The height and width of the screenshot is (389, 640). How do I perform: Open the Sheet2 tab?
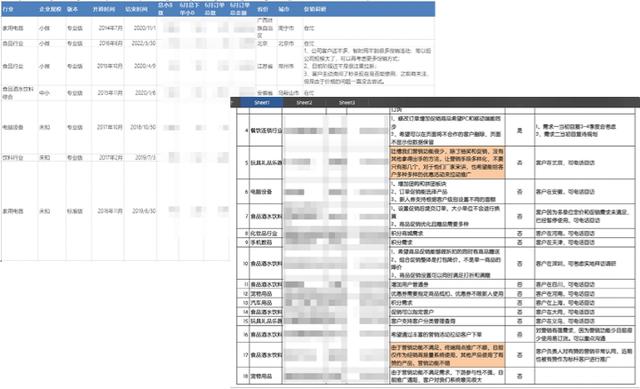point(304,102)
